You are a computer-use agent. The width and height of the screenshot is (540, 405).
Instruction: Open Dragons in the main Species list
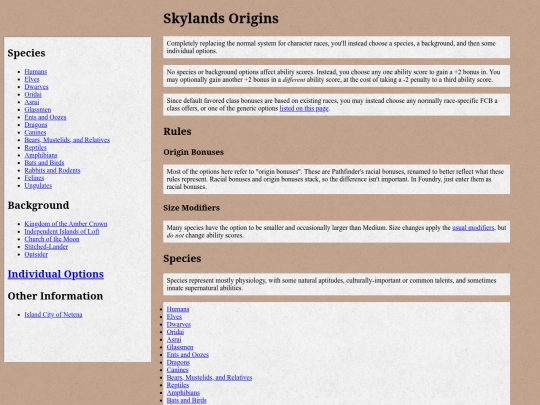pos(178,362)
